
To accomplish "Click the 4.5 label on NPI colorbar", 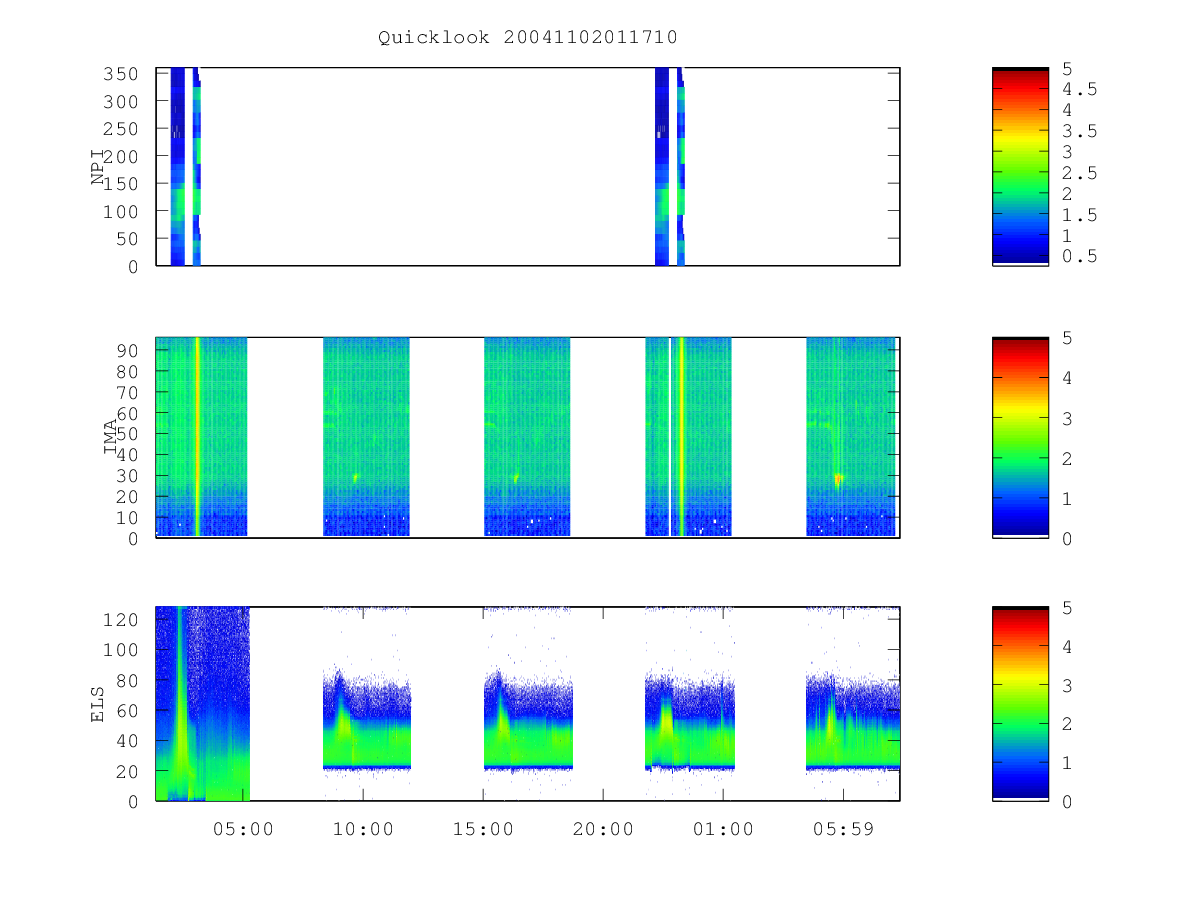I will (x=1079, y=89).
